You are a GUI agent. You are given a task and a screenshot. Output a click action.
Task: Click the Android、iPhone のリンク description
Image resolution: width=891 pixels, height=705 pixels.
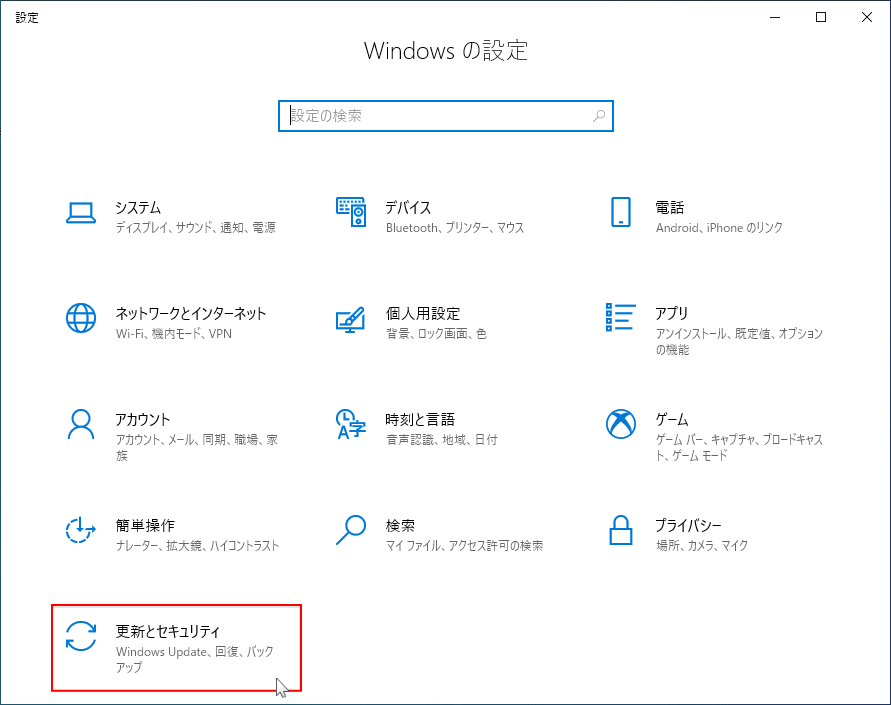pos(719,228)
